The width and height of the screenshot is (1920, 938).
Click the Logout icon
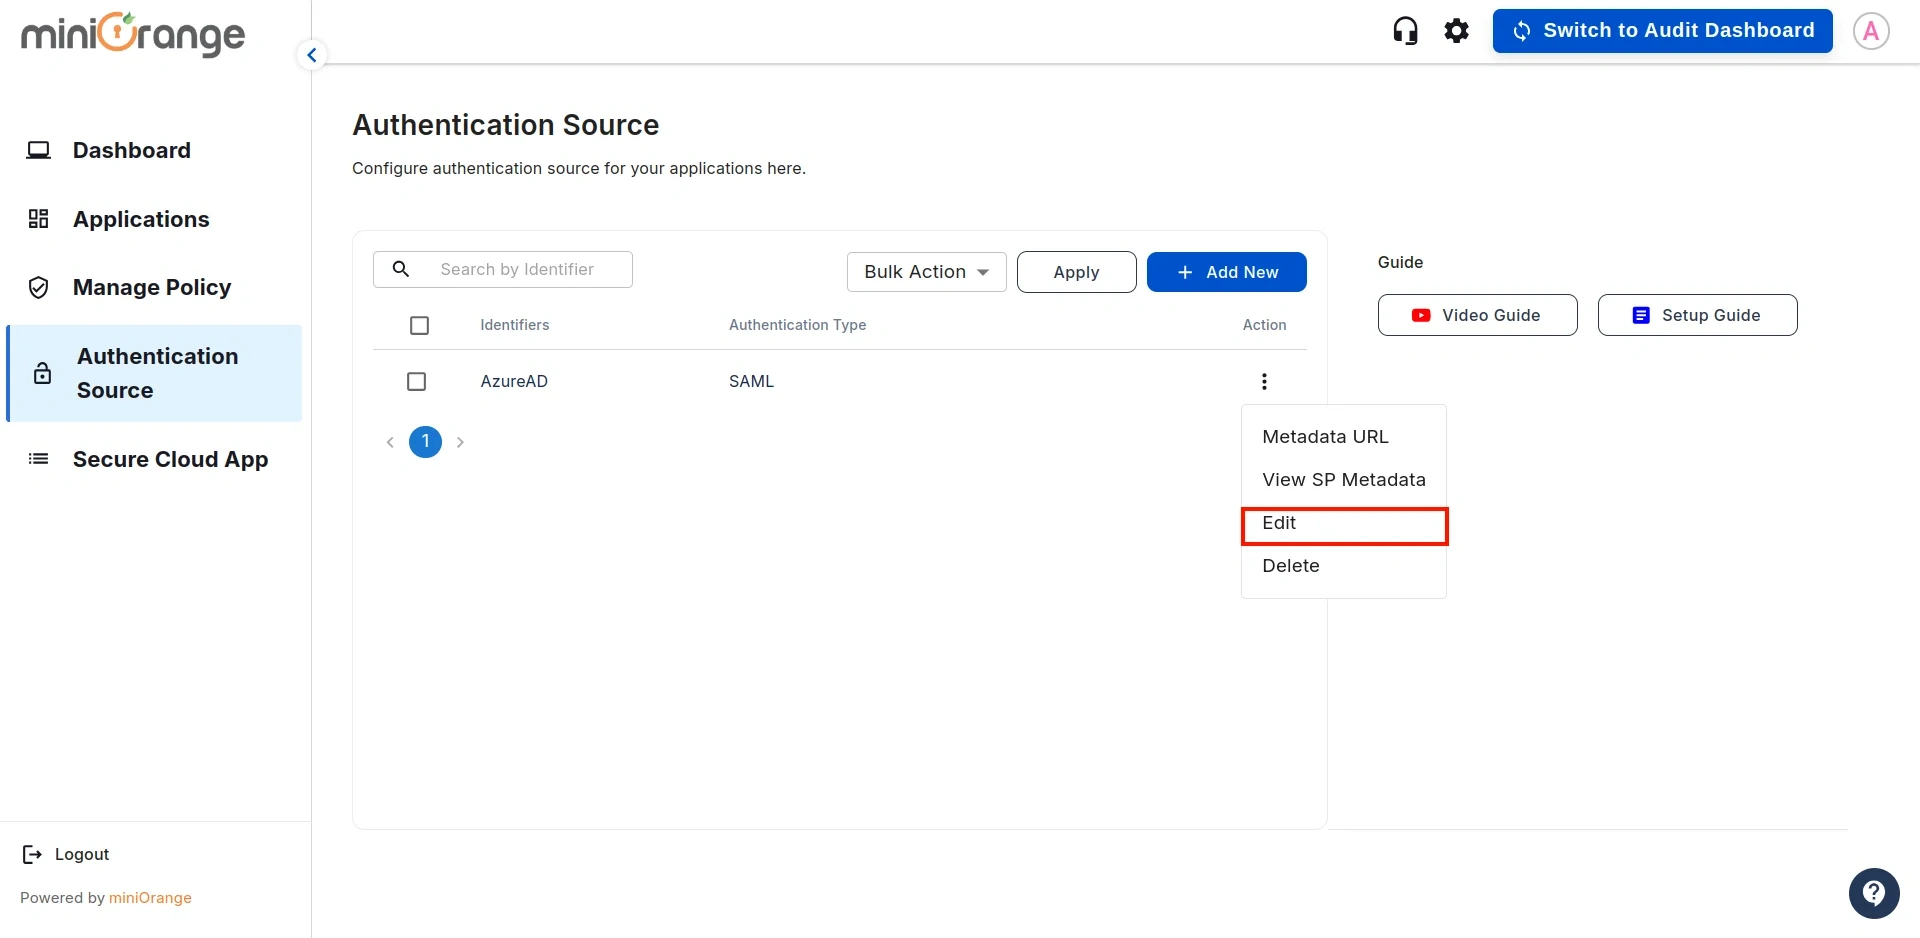pyautogui.click(x=31, y=853)
